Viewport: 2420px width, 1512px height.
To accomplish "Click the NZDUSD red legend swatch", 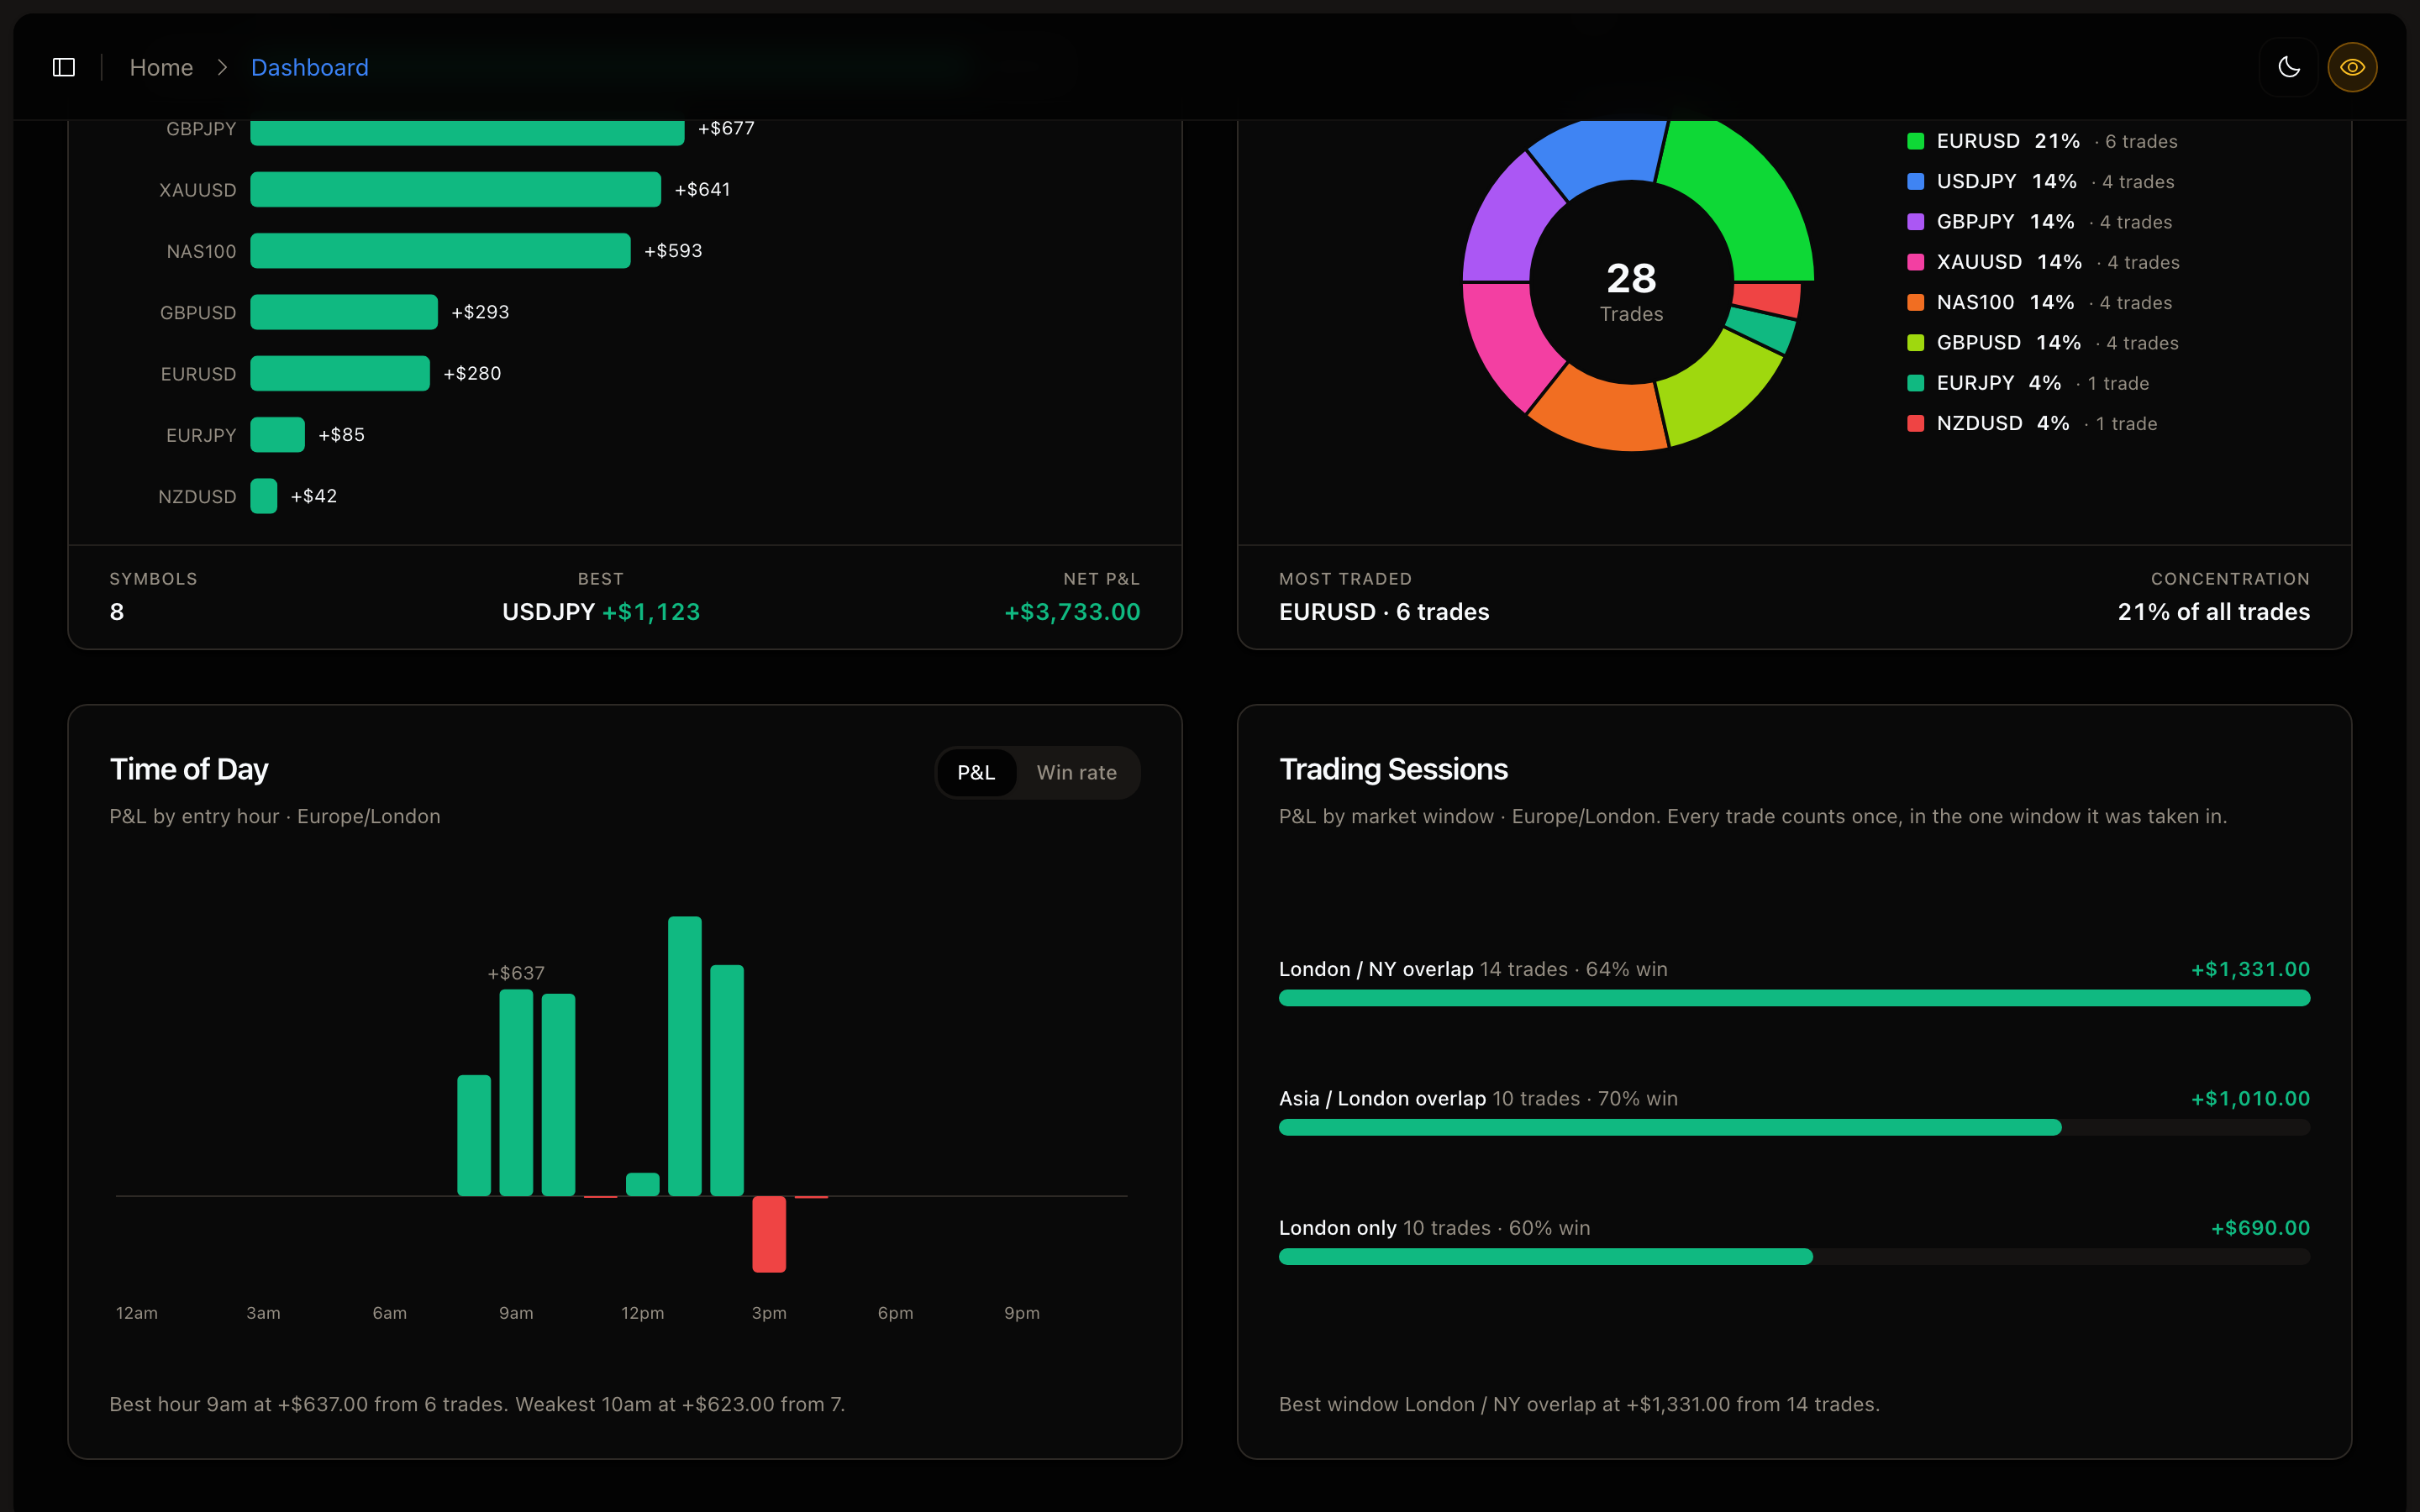I will coord(1916,423).
